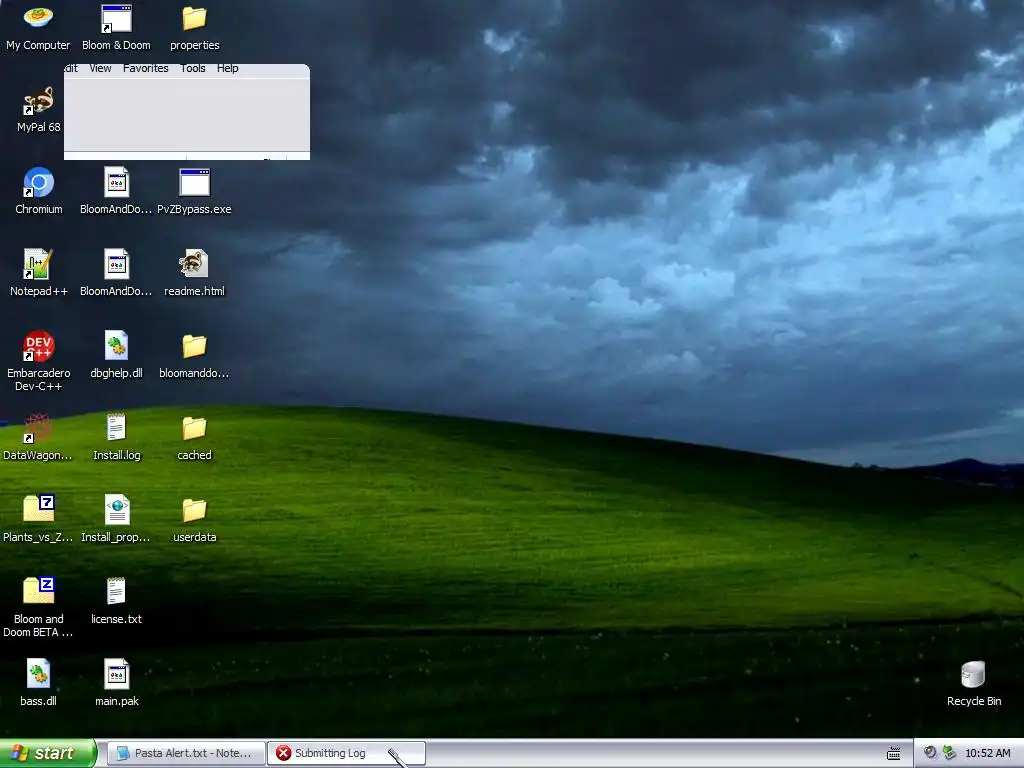Switch to Submitting Log taskbar button

tap(347, 753)
